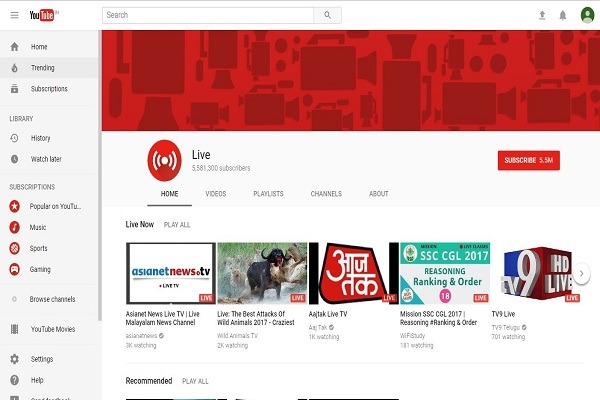Click the Home house icon
The image size is (600, 400).
tap(15, 47)
